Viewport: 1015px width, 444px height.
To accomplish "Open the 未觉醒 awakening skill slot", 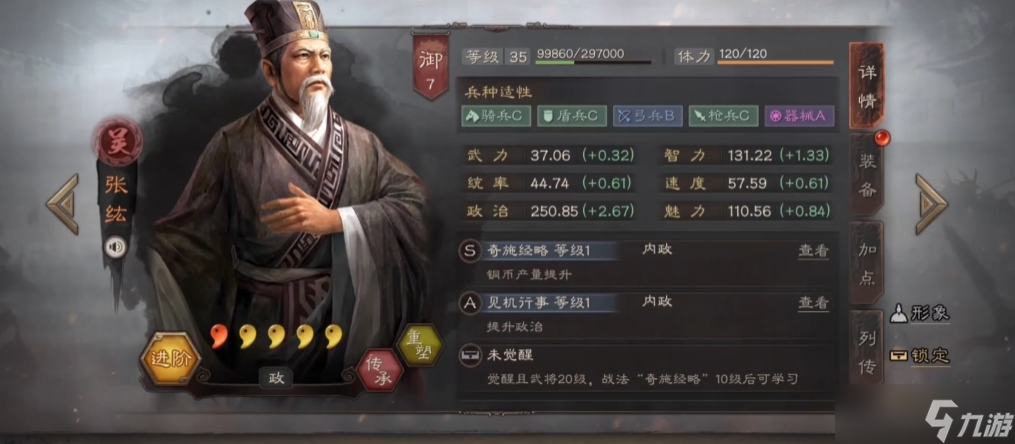I will (647, 366).
